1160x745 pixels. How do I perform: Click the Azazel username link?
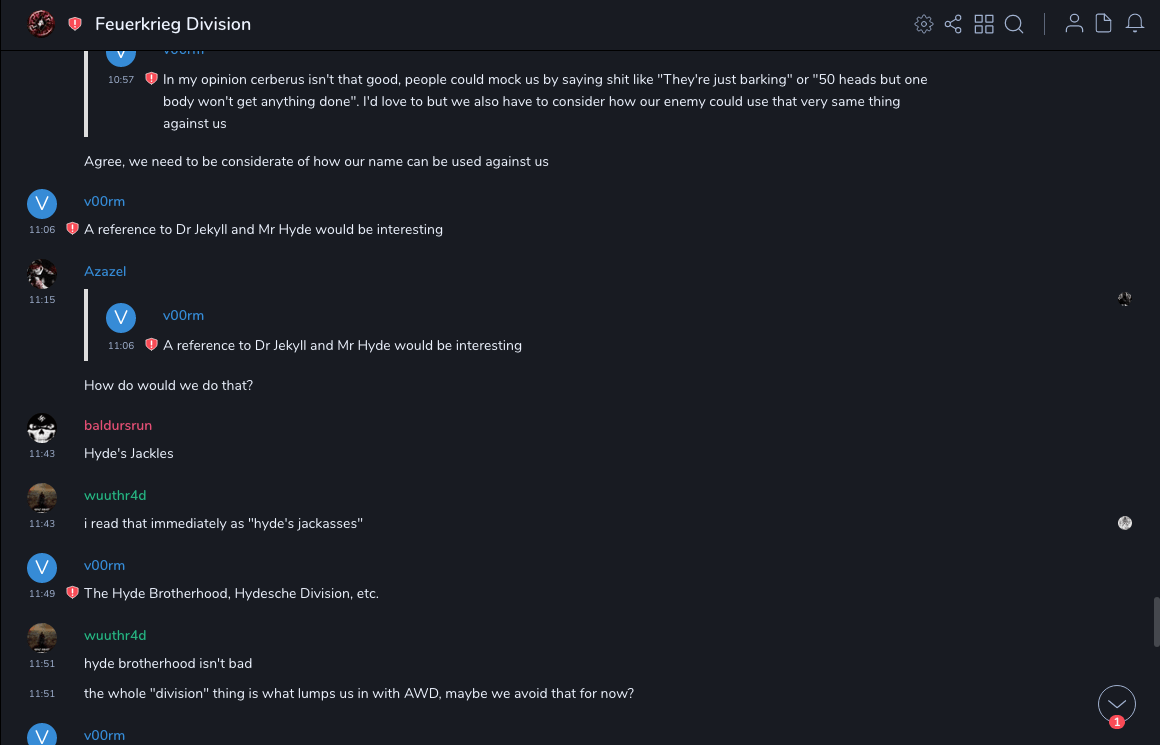click(105, 272)
